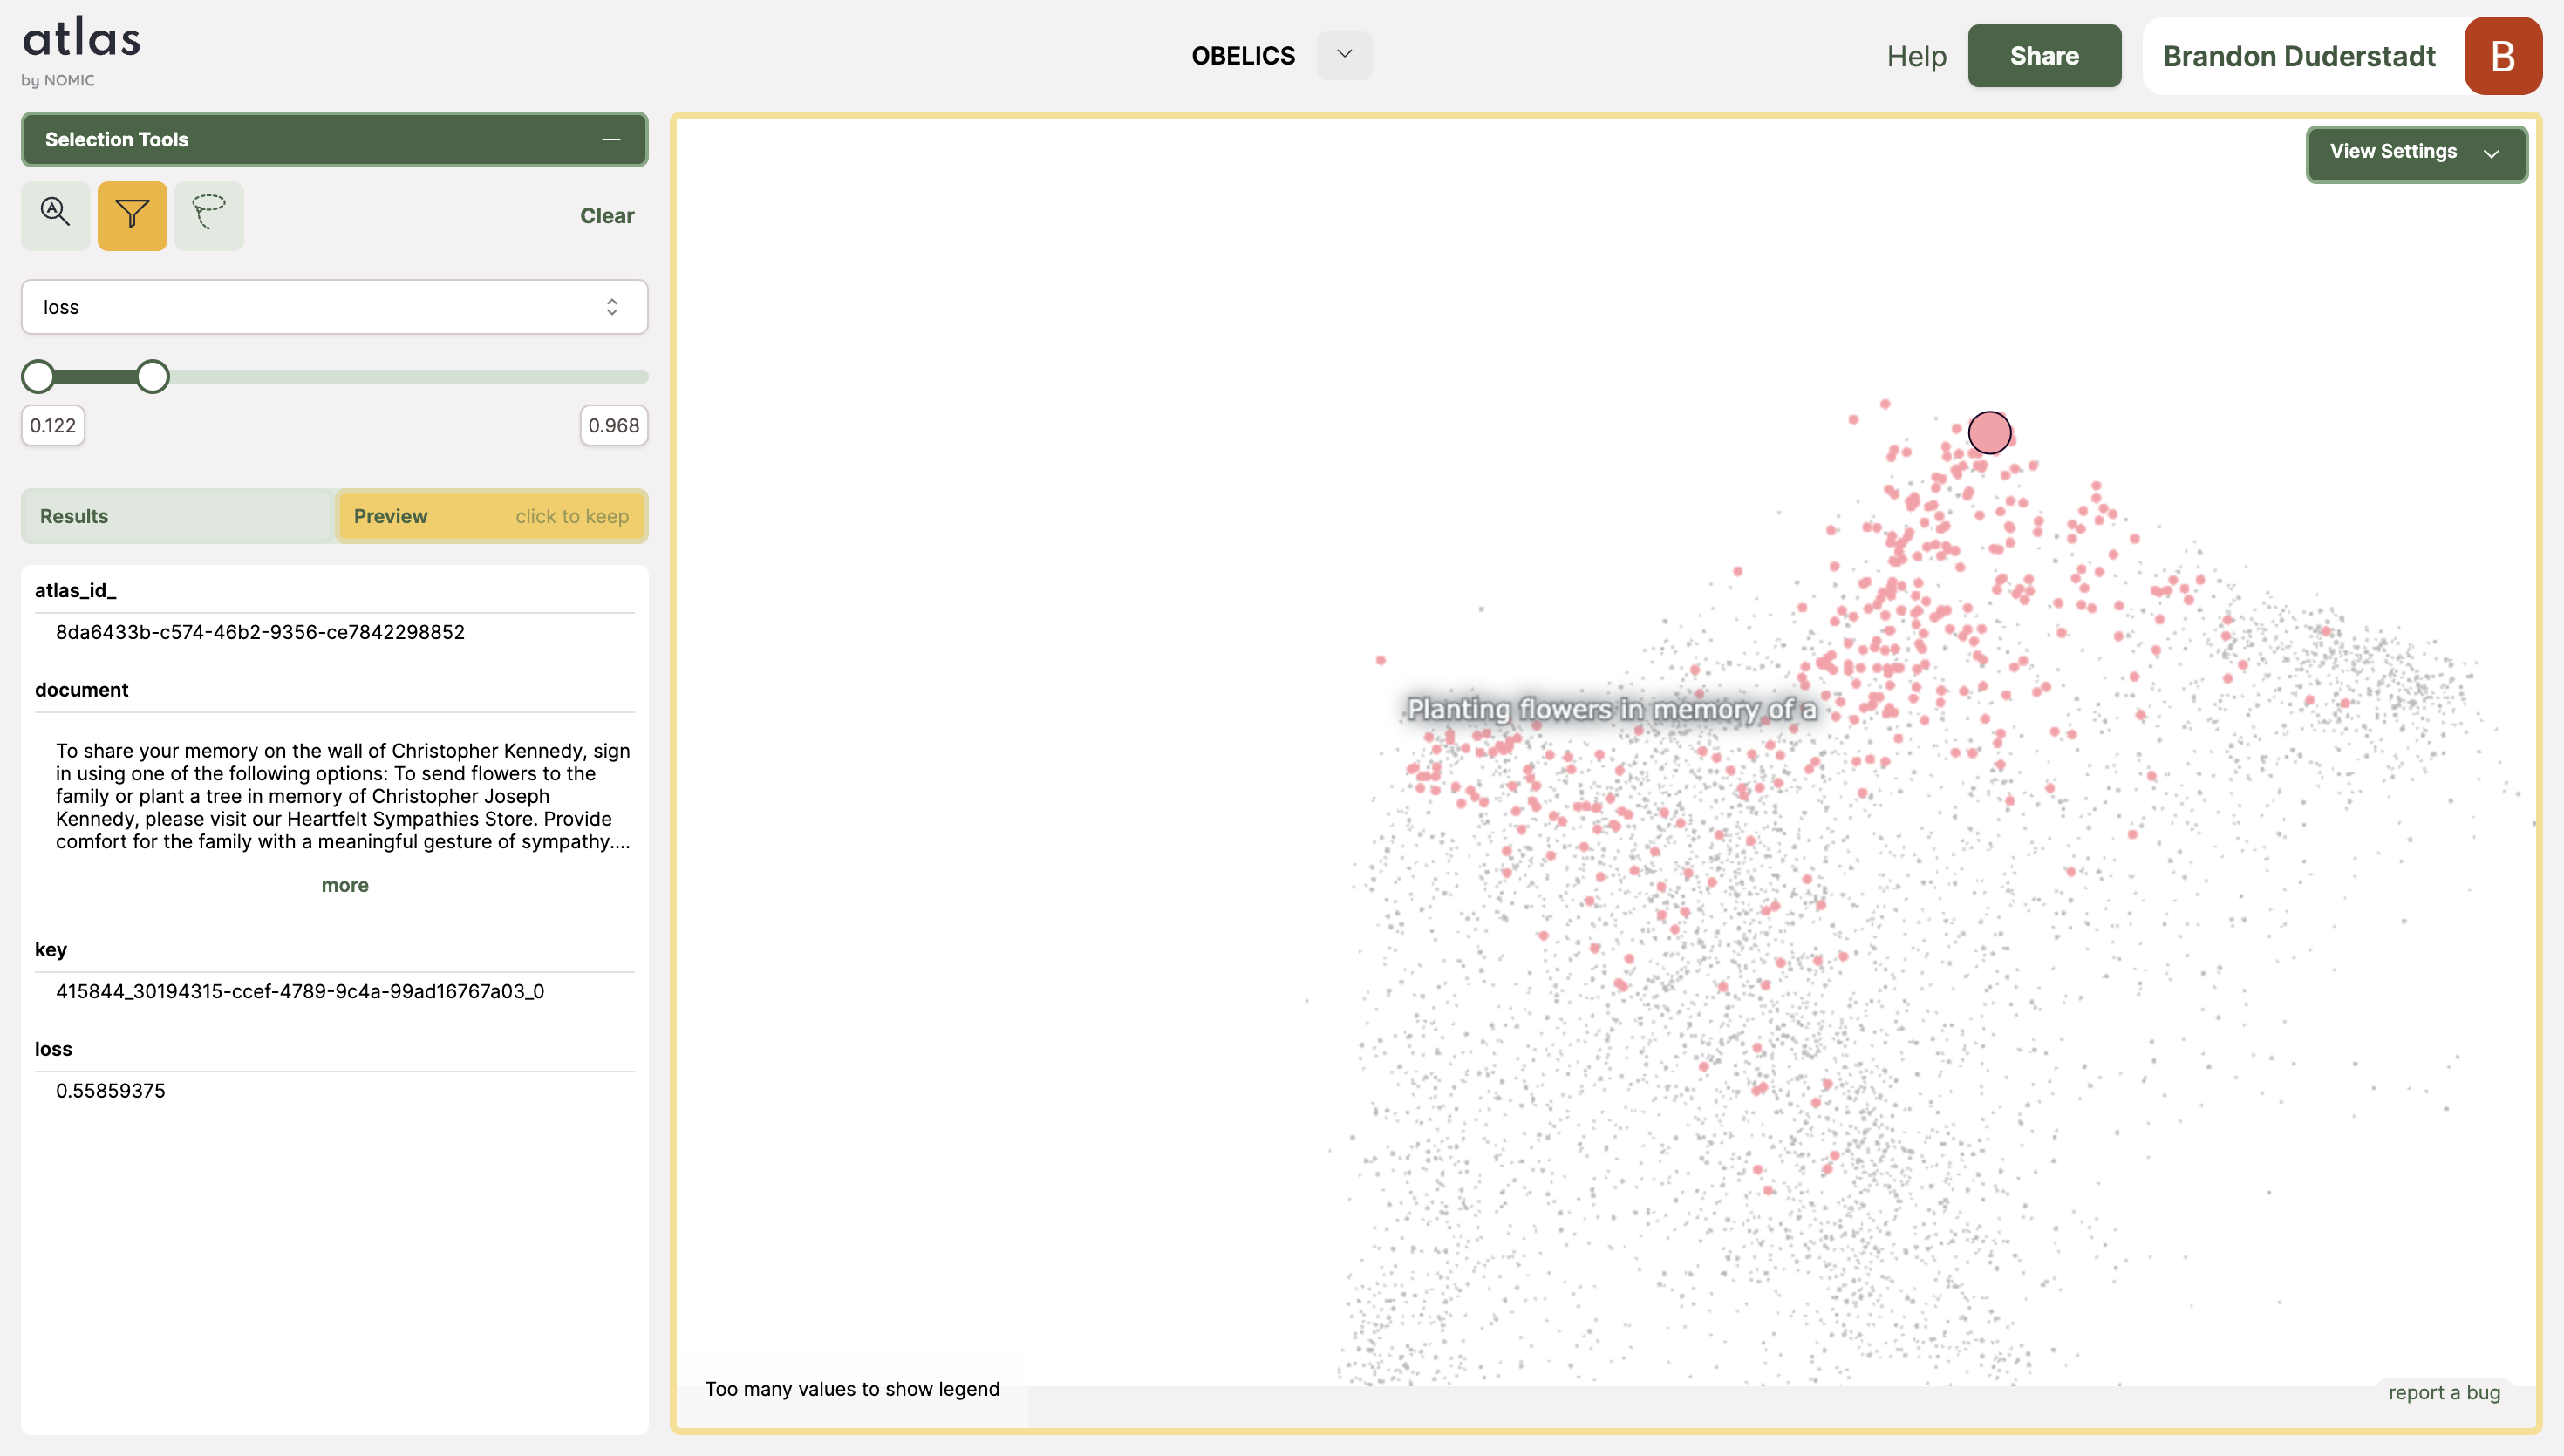Image resolution: width=2564 pixels, height=1456 pixels.
Task: Toggle the filter funnel tool
Action: pos(132,214)
